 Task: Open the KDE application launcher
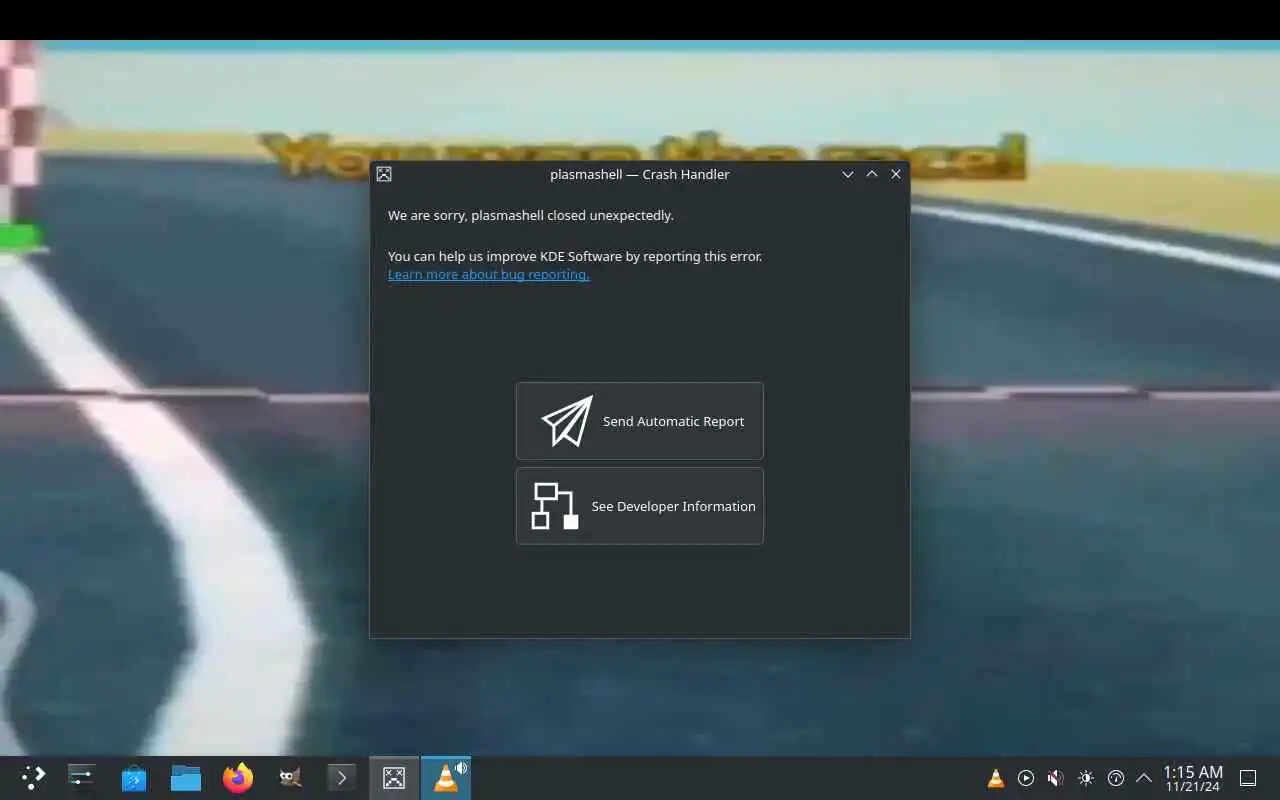click(33, 777)
